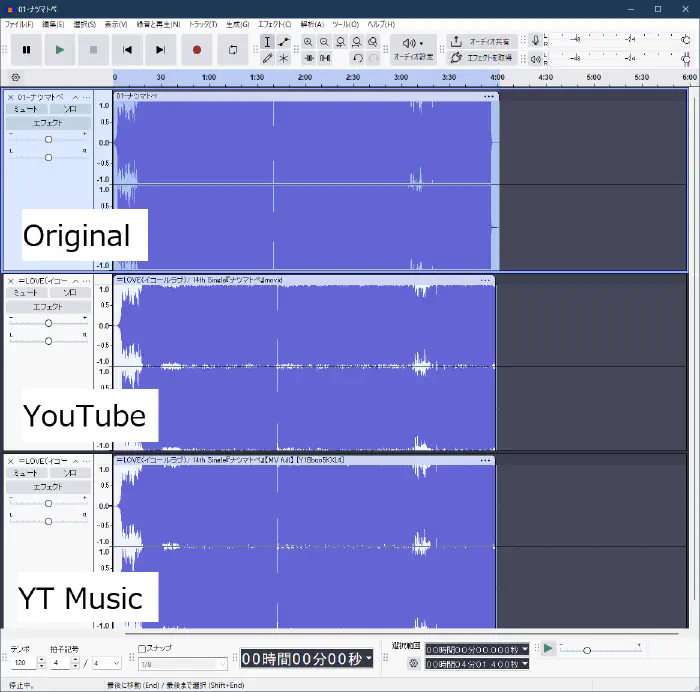Open the ファイル(F) menu
This screenshot has height=692, width=700.
point(19,24)
